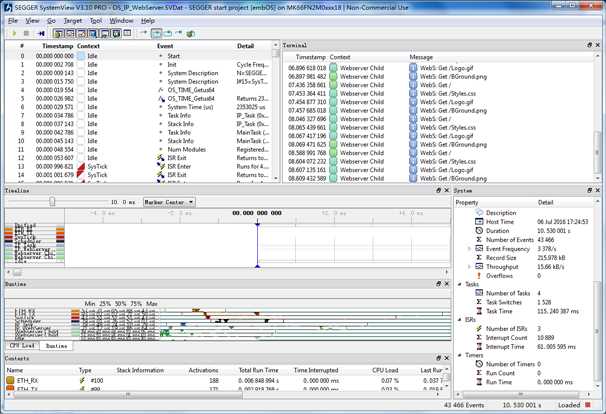
Task: Select event row 11 Num Modules
Action: tap(137, 149)
